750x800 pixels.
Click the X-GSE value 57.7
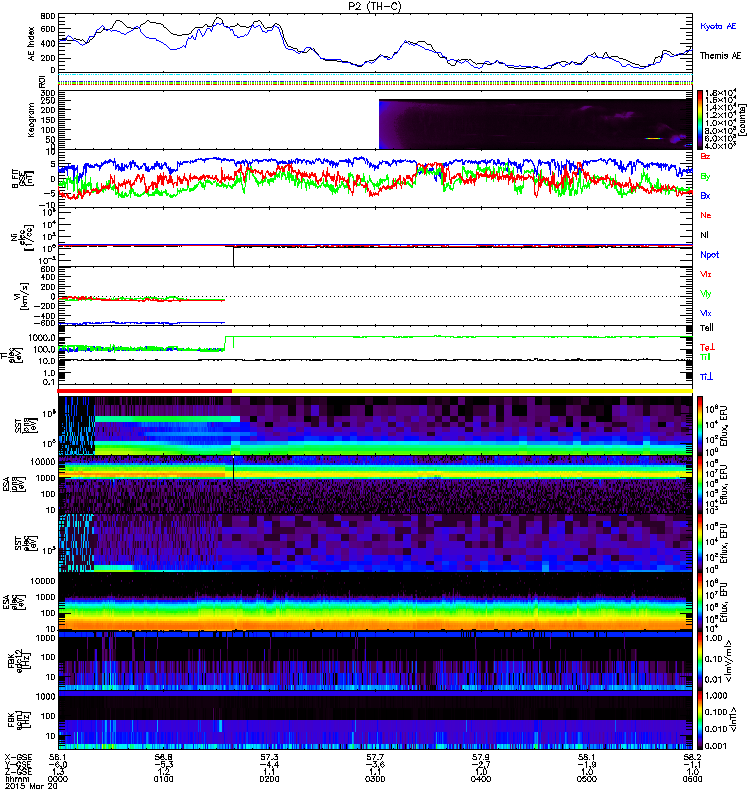375,758
